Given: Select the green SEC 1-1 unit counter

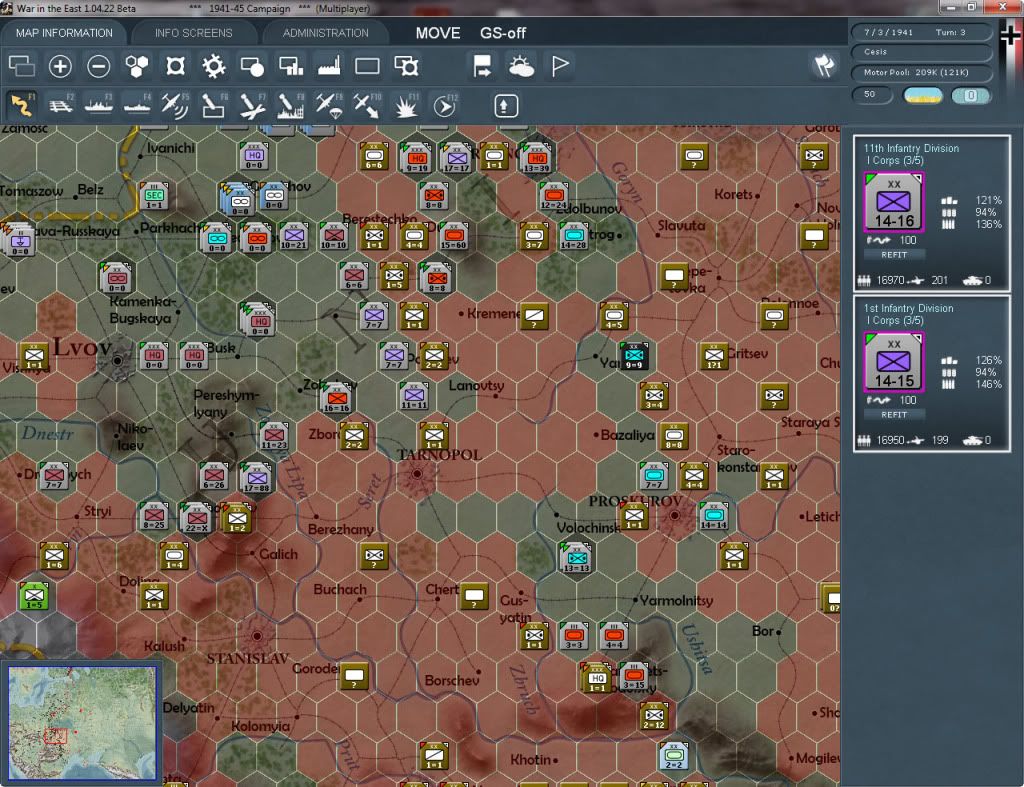Looking at the screenshot, I should click(x=154, y=196).
